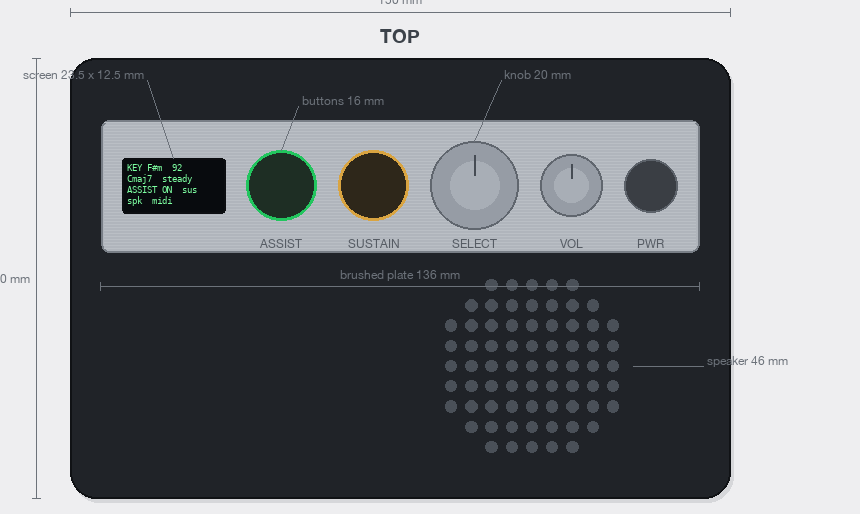The width and height of the screenshot is (860, 514).
Task: Click the 'SUSTAIN' label text
Action: click(x=374, y=244)
